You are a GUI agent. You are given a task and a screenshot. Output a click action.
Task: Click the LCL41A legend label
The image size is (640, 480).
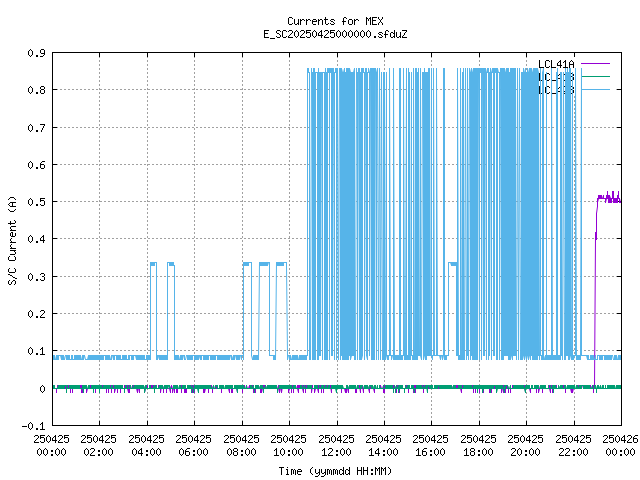coord(557,63)
